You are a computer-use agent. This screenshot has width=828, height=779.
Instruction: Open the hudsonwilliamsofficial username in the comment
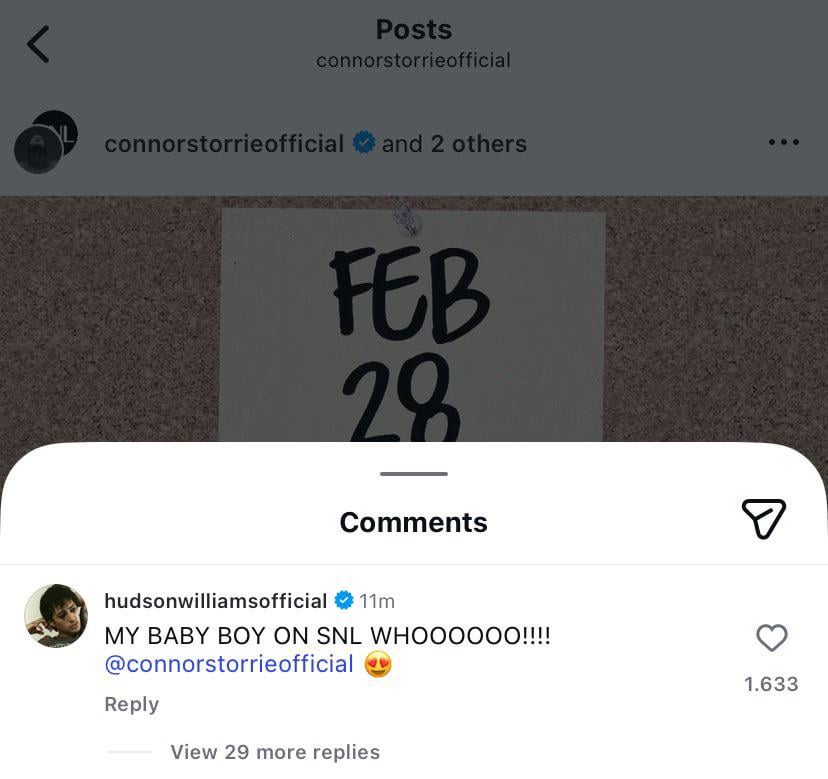coord(216,600)
